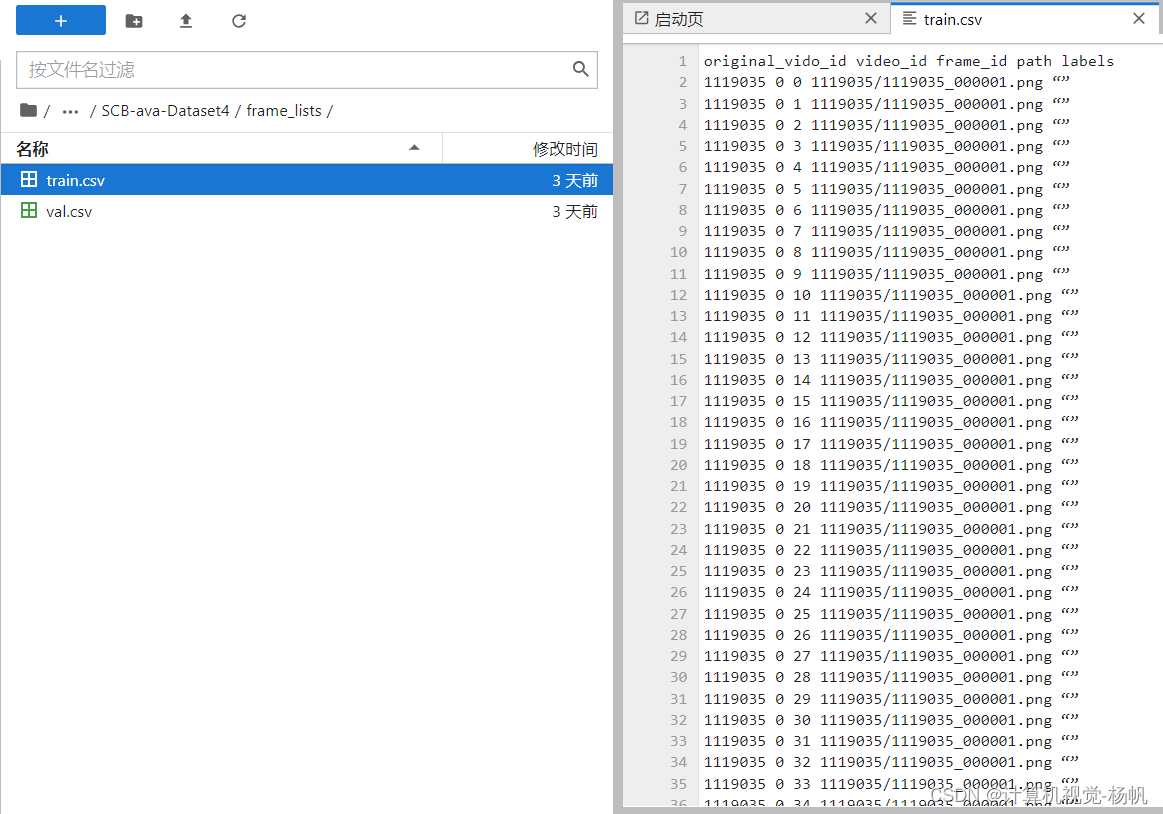Click the val.csv spreadsheet icon
Viewport: 1163px width, 814px height.
click(29, 211)
